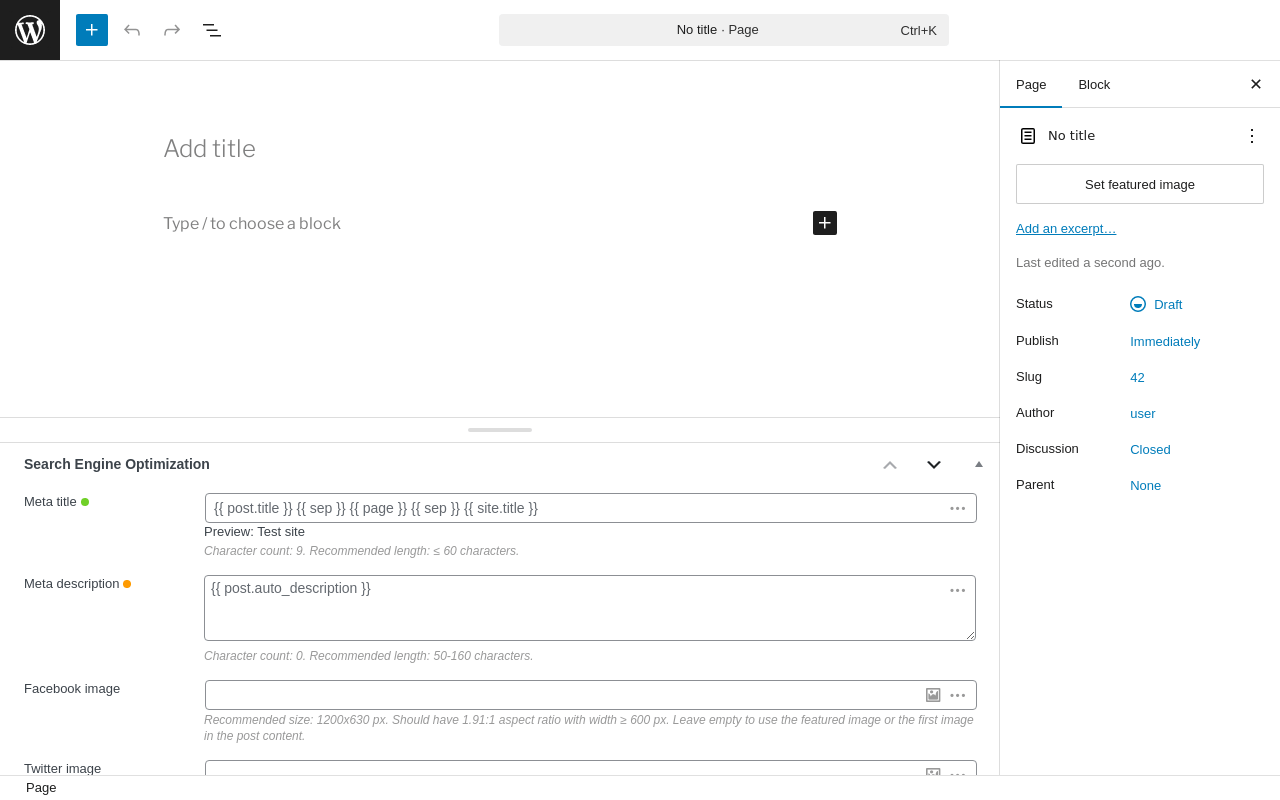Toggle the Closed discussion setting

pos(1150,450)
